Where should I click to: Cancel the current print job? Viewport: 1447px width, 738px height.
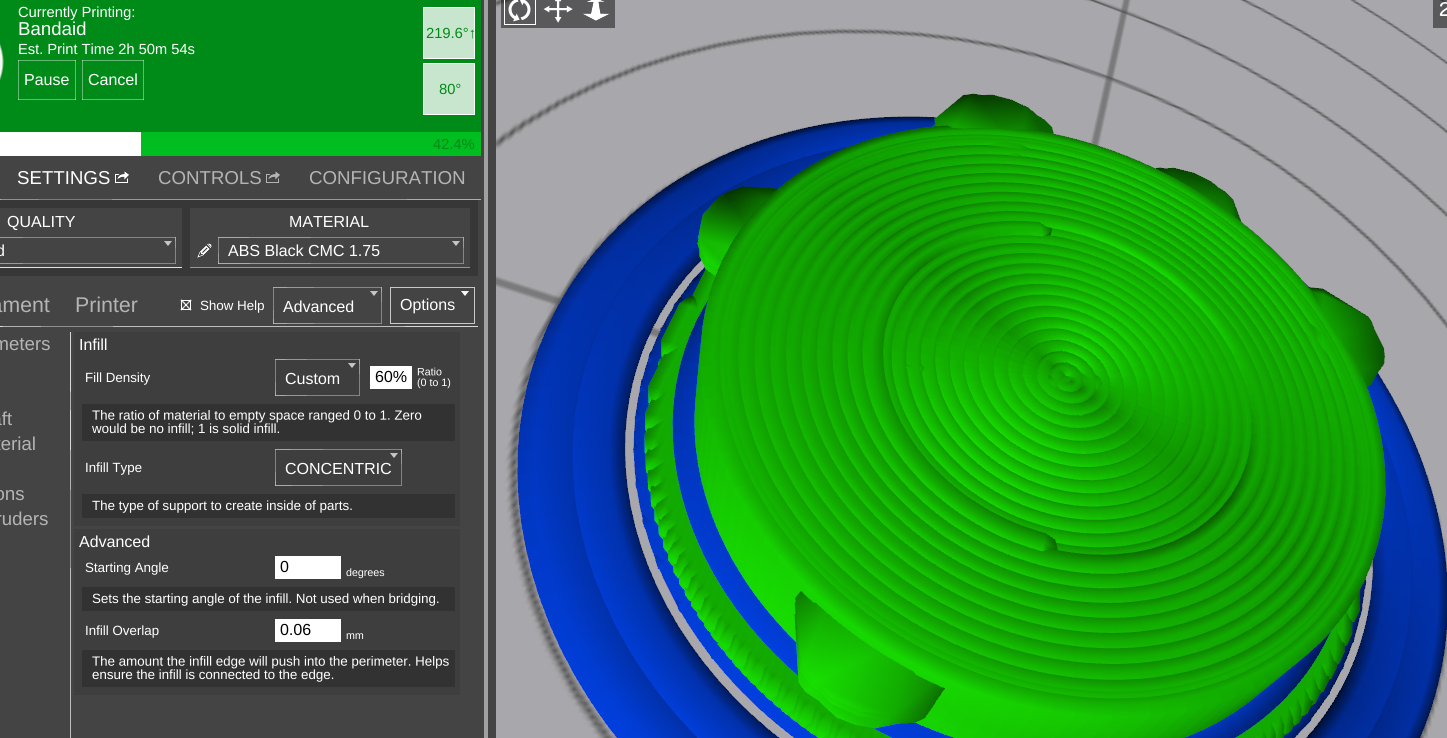tap(113, 80)
